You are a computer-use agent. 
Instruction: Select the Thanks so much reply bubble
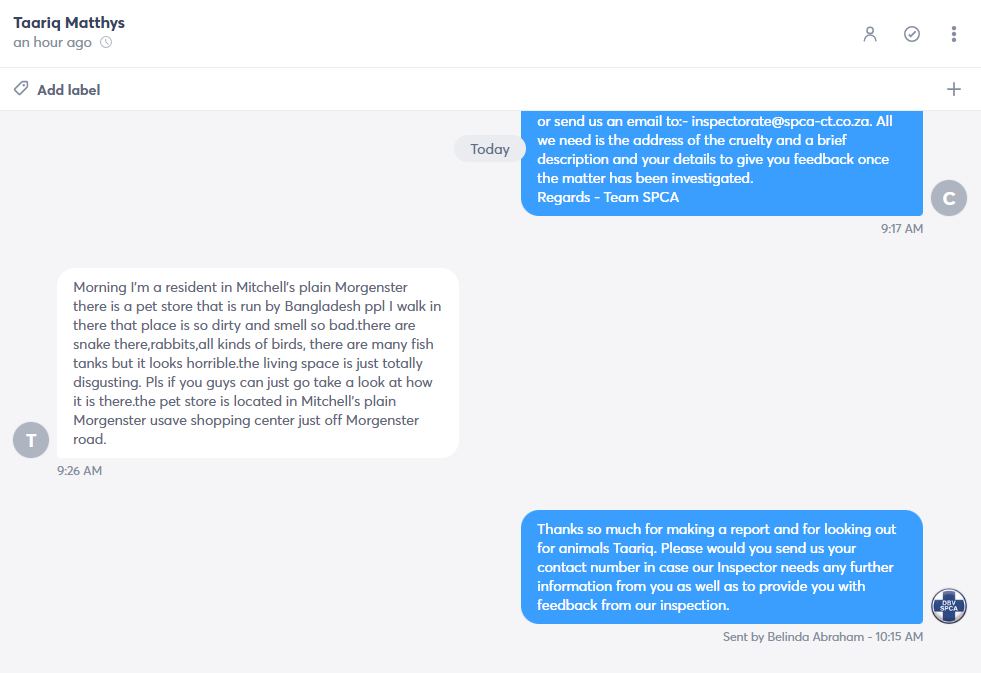(722, 567)
